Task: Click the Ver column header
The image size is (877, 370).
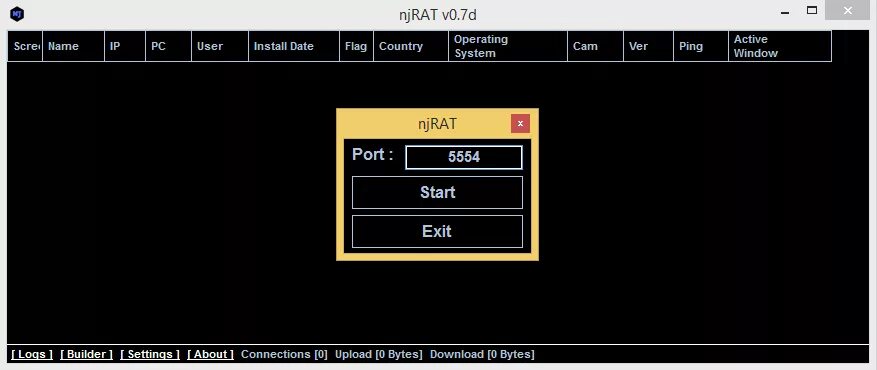Action: 648,46
